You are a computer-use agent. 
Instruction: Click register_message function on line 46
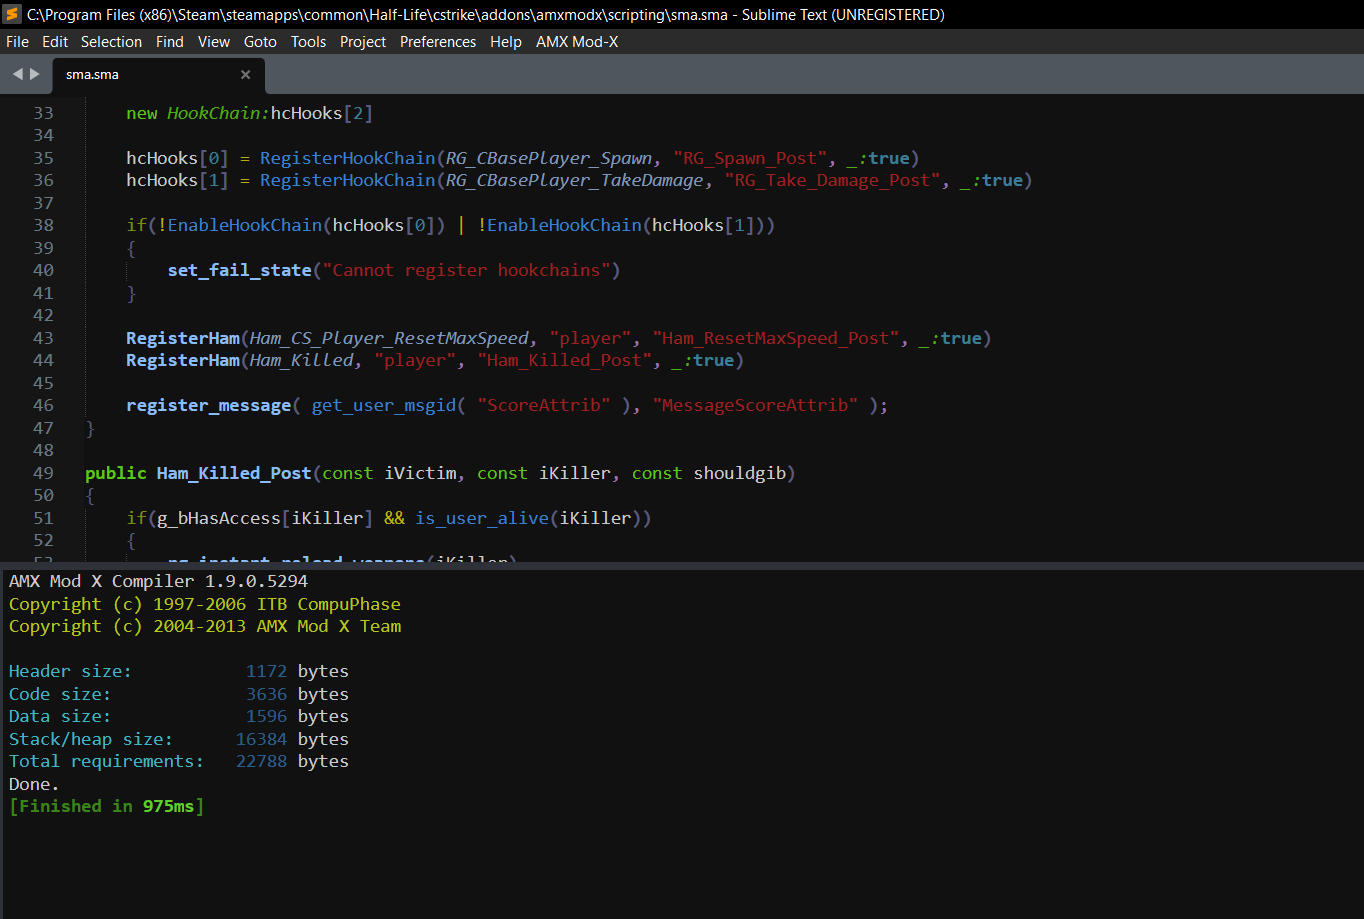click(208, 405)
